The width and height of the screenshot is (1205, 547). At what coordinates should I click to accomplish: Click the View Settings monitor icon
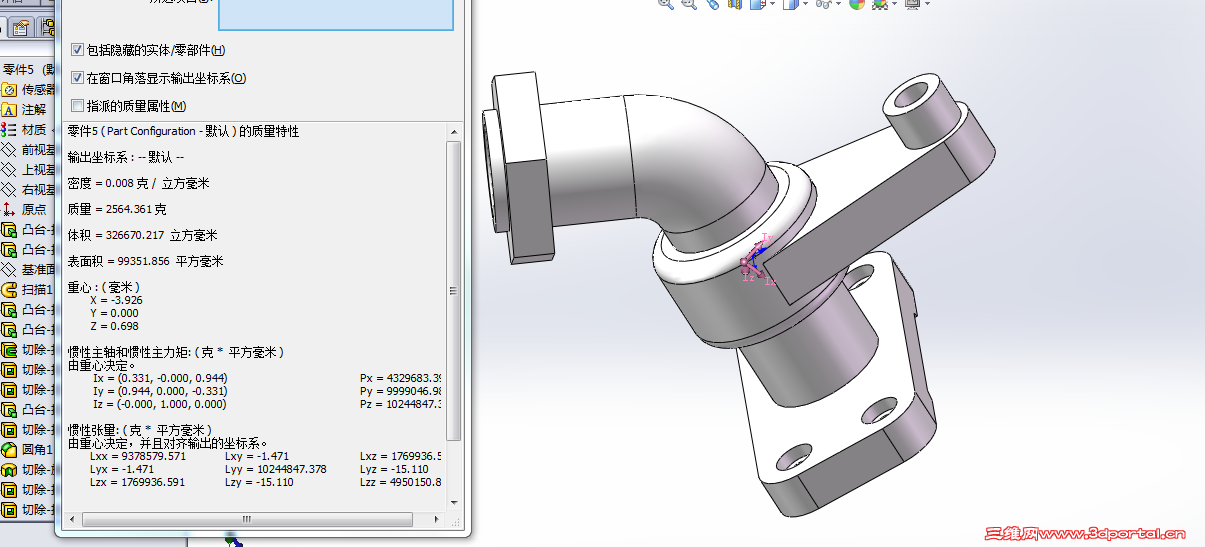(x=912, y=4)
